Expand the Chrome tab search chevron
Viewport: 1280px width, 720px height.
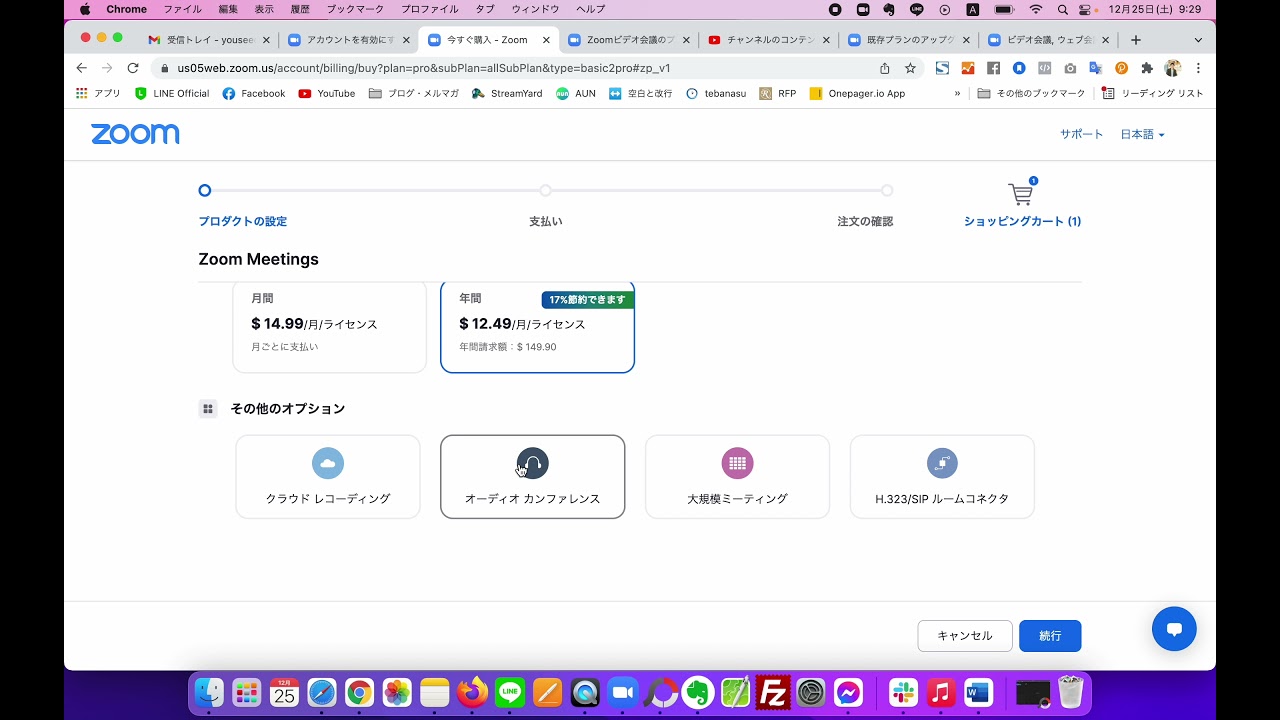tap(1198, 40)
